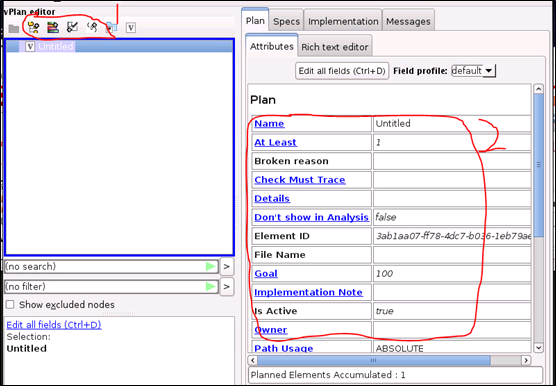
Task: Click the empty Details value cell
Action: point(452,199)
